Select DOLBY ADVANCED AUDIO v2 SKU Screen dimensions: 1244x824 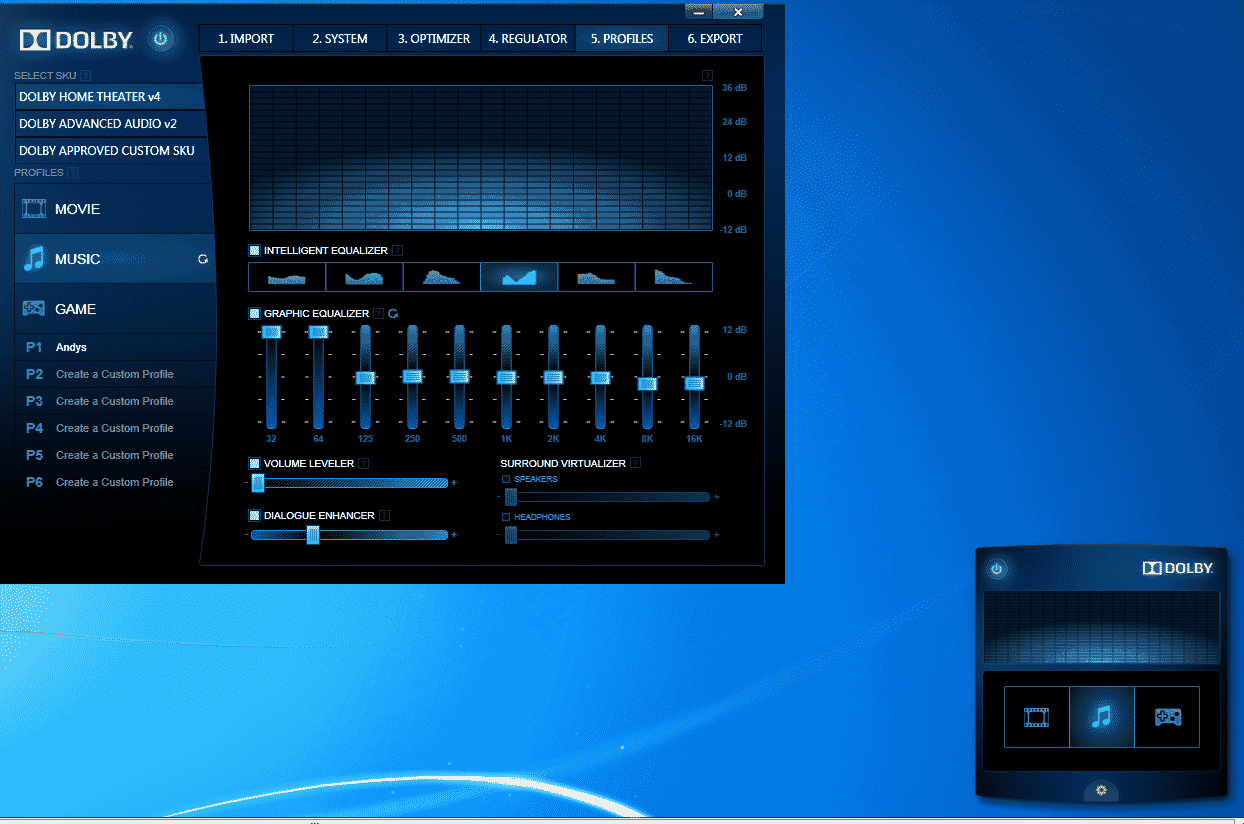tap(110, 124)
